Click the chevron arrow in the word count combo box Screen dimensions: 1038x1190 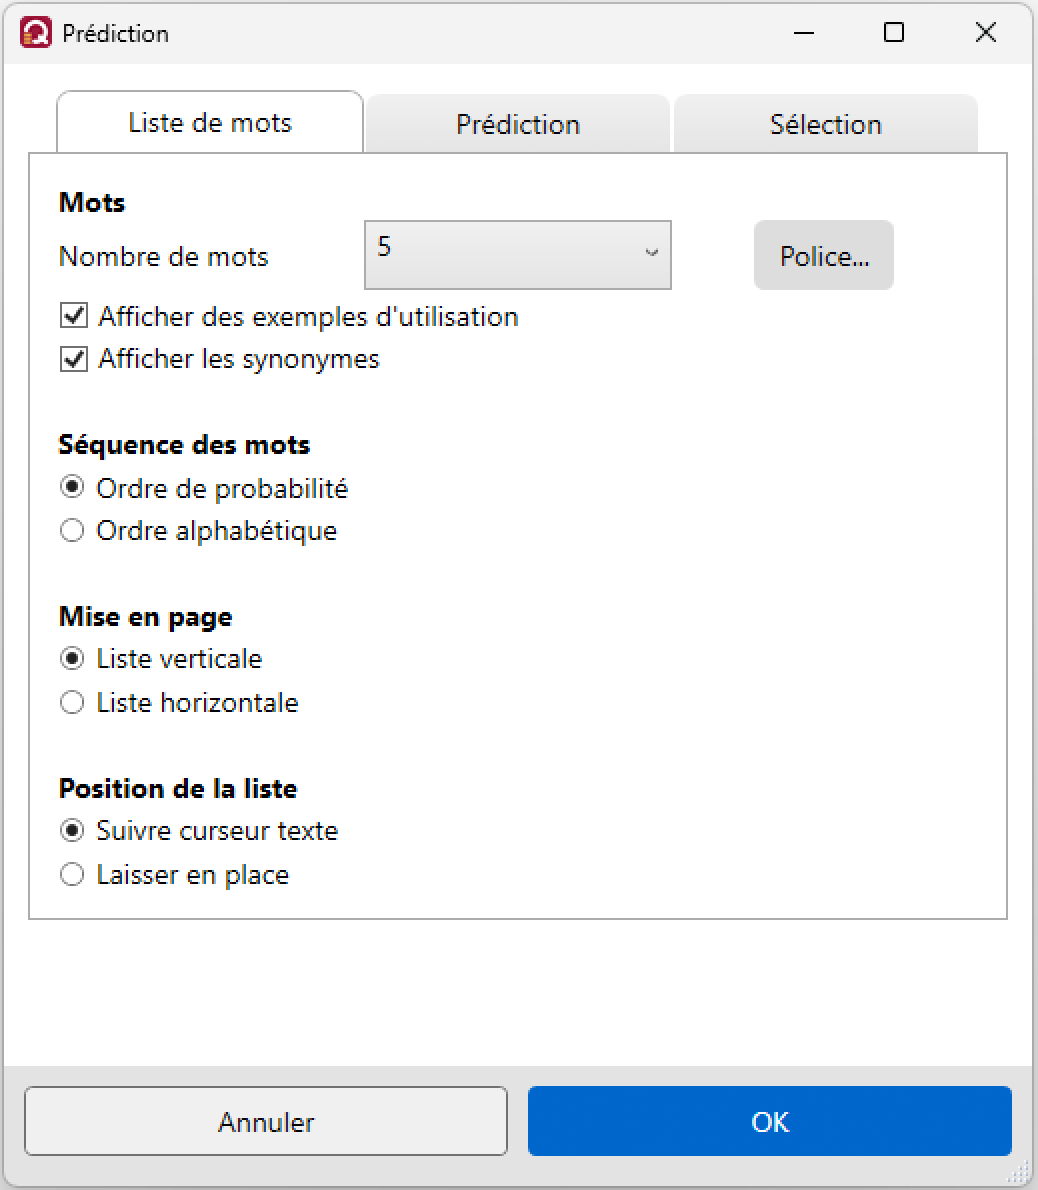point(651,253)
